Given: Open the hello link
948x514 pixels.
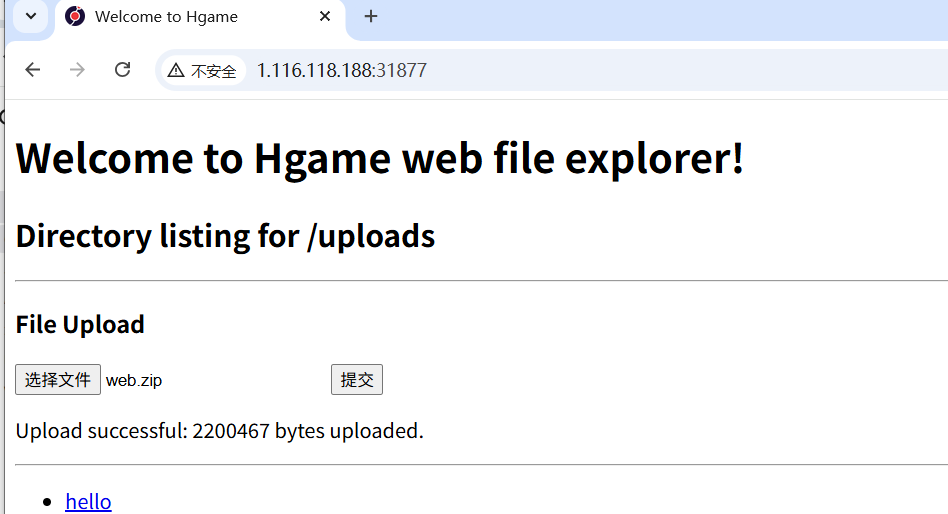Looking at the screenshot, I should (x=88, y=502).
